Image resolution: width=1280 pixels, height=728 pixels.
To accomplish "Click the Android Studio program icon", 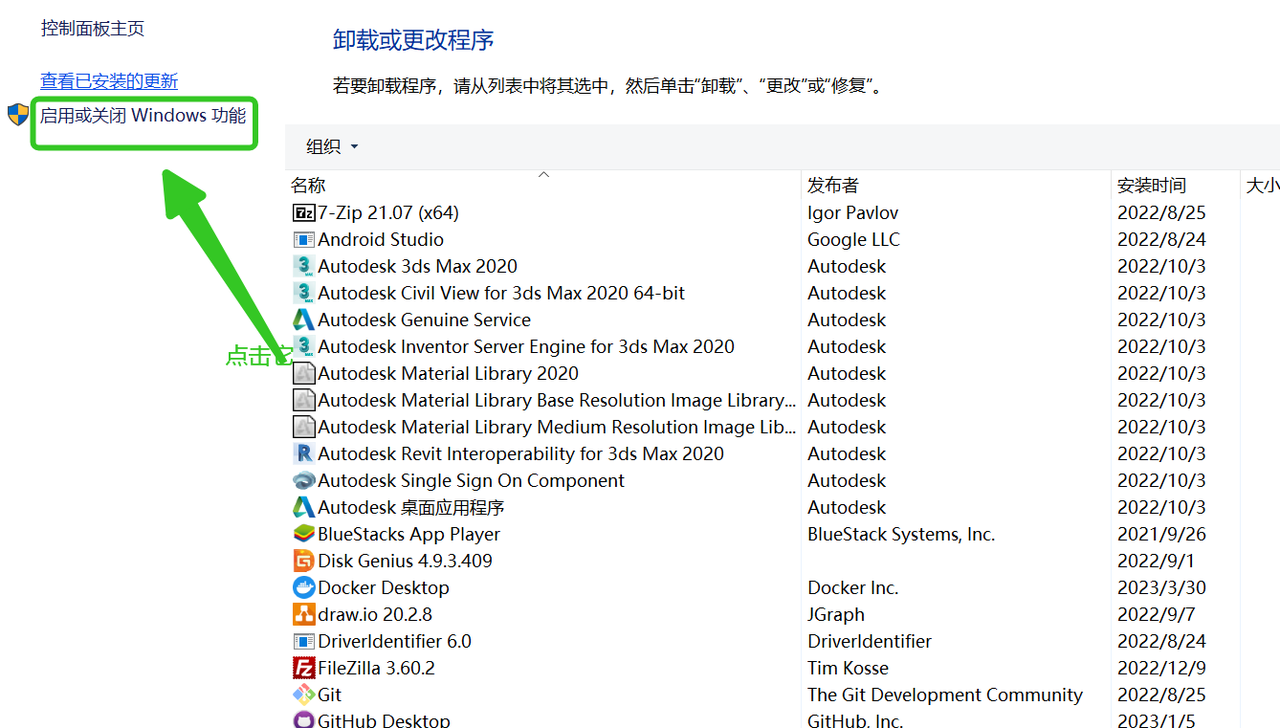I will point(304,240).
